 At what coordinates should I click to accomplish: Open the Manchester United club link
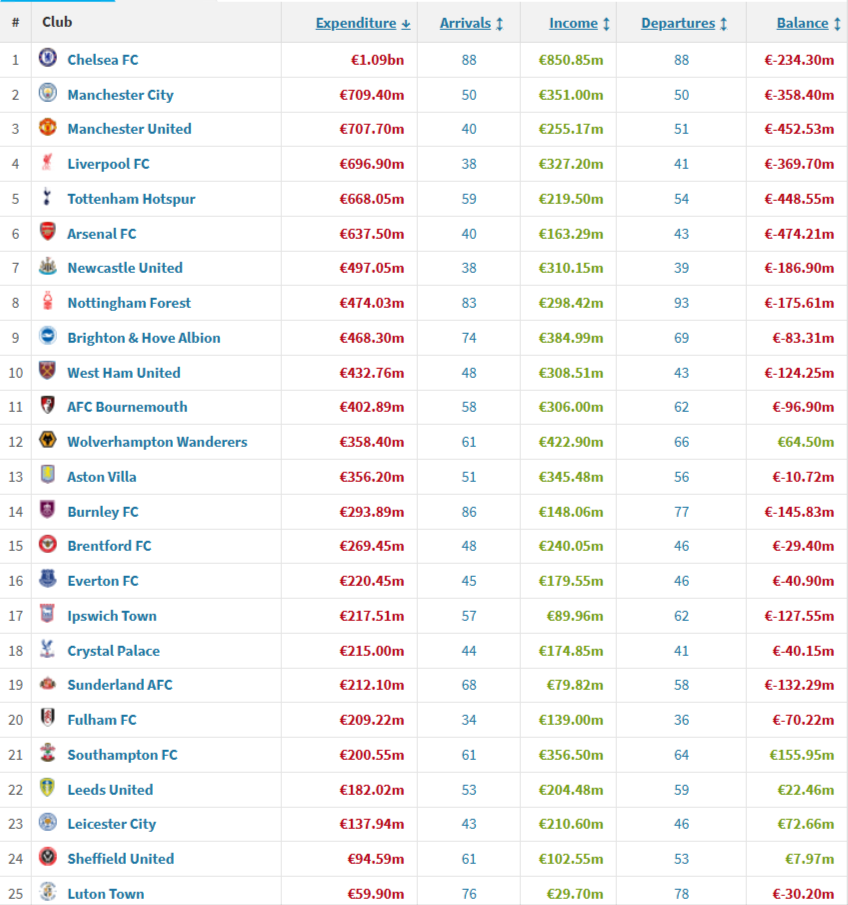[x=129, y=129]
